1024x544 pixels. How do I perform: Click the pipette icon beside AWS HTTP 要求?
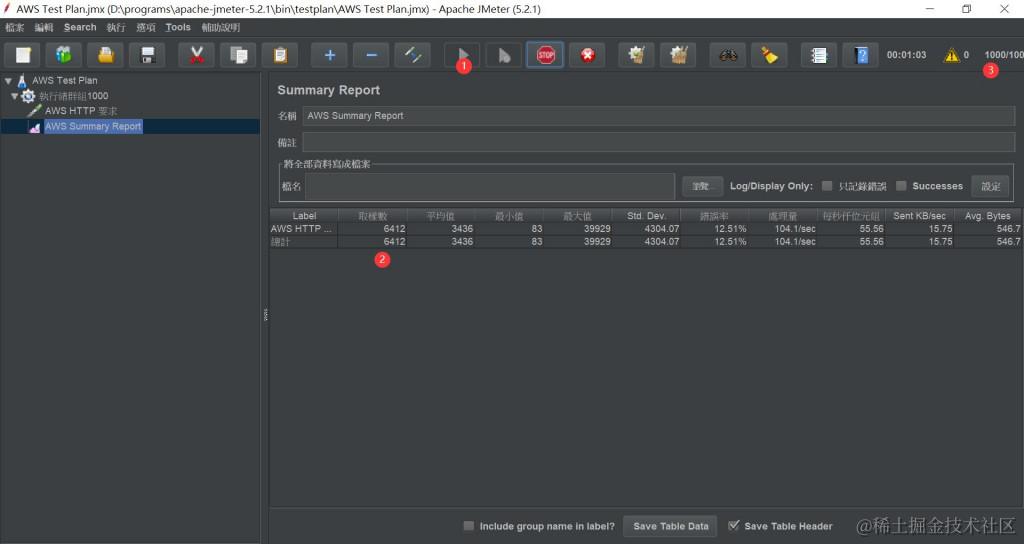tap(35, 111)
